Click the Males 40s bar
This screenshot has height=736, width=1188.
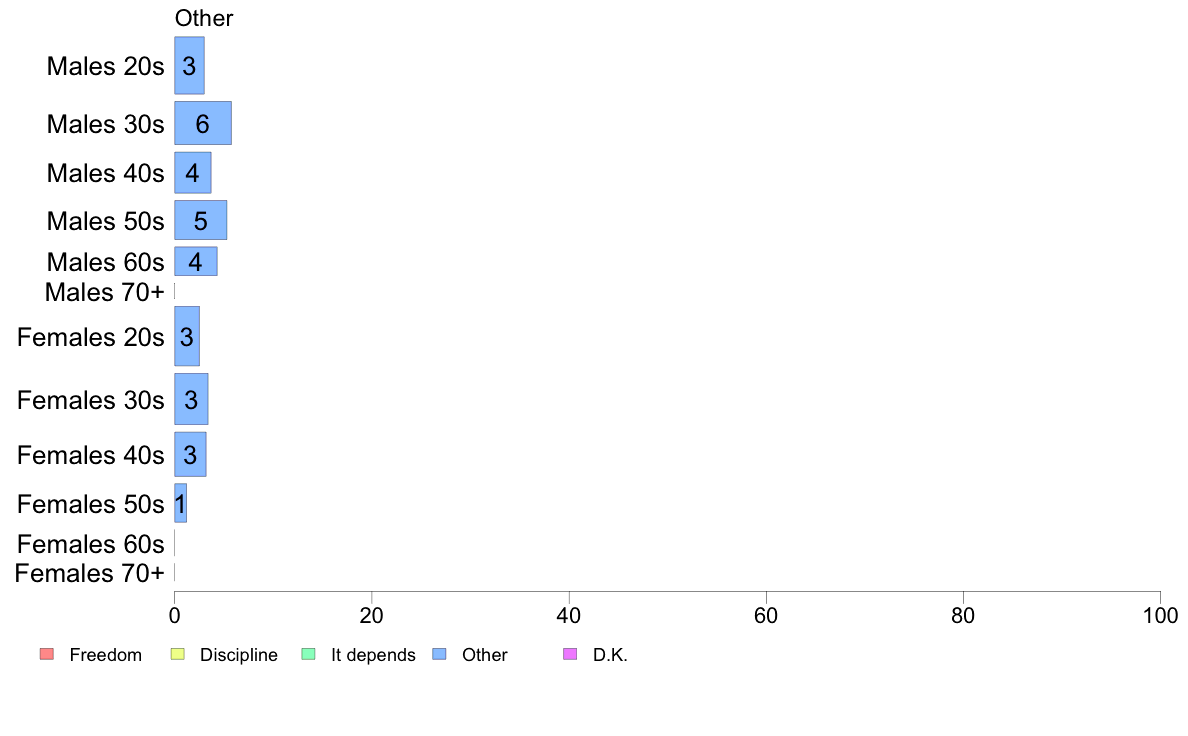(x=193, y=173)
